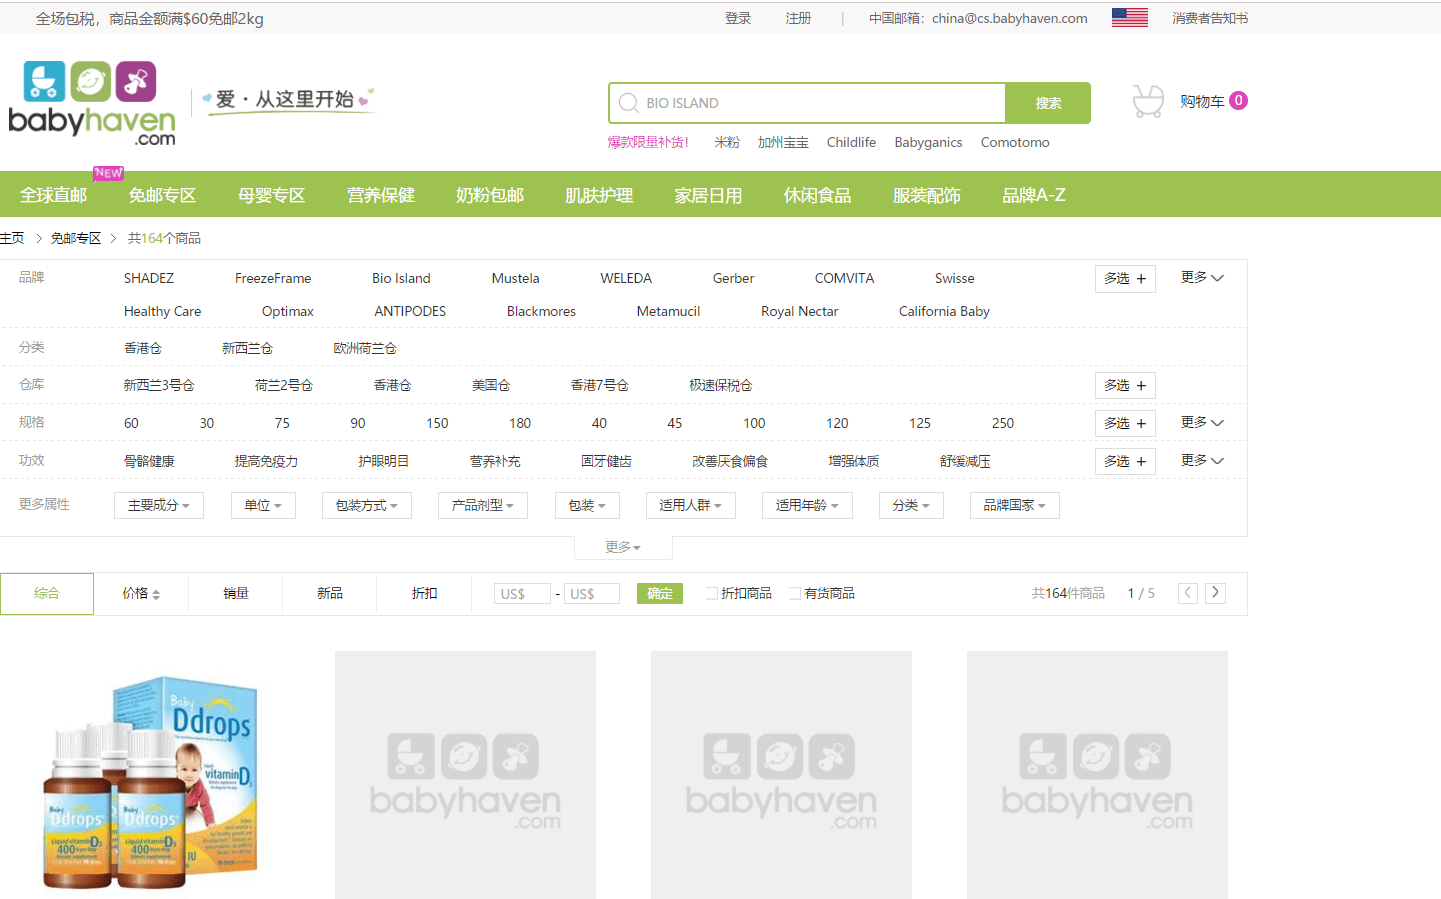The image size is (1441, 899).
Task: Open the 服装配饰 menu
Action: click(926, 195)
